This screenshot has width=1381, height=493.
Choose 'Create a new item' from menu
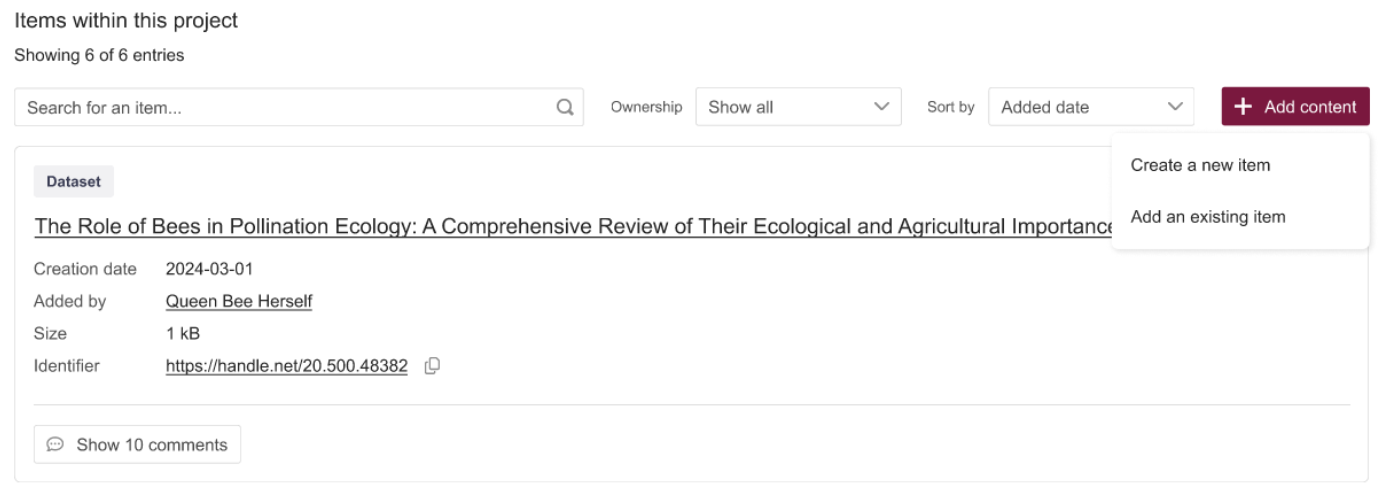pos(1200,165)
